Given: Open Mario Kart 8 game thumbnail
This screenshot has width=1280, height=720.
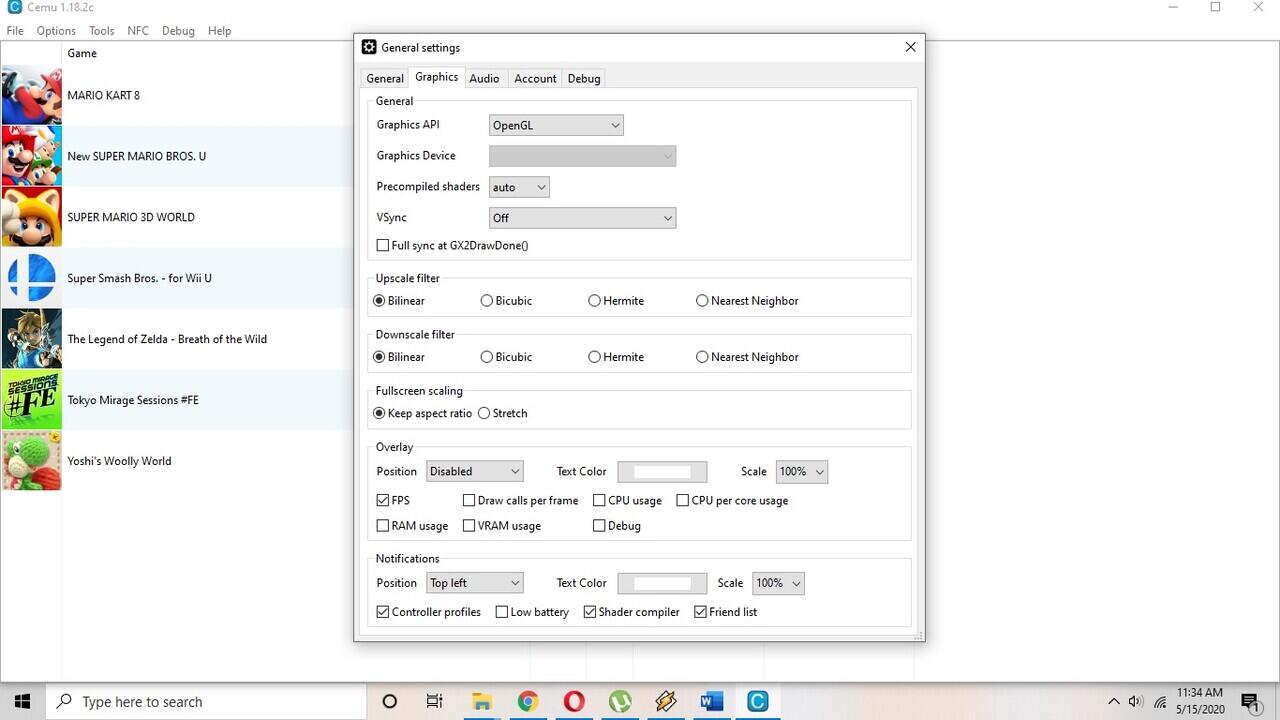Looking at the screenshot, I should 31,95.
